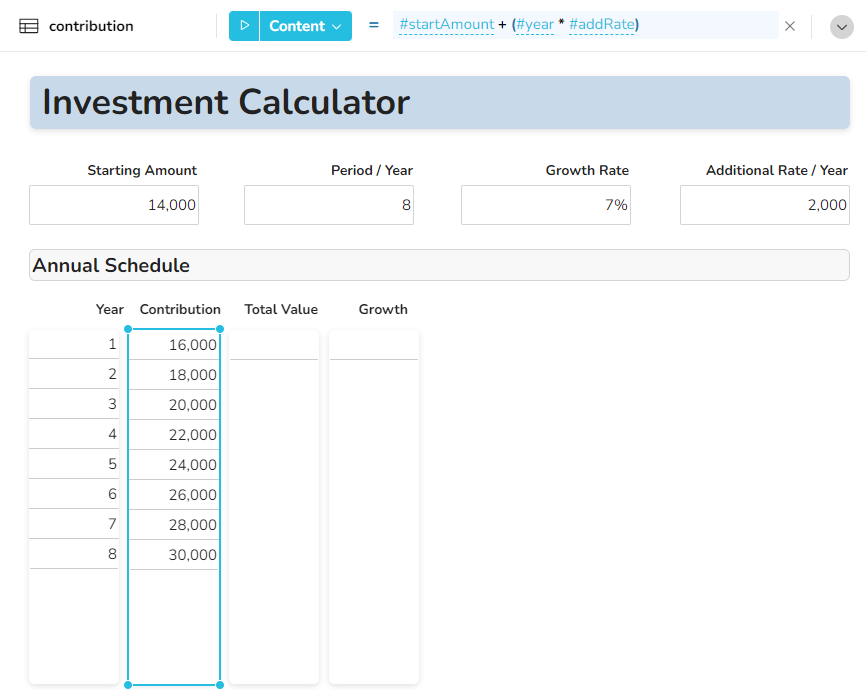Open the Content dropdown menu
The height and width of the screenshot is (690, 866).
pyautogui.click(x=305, y=26)
